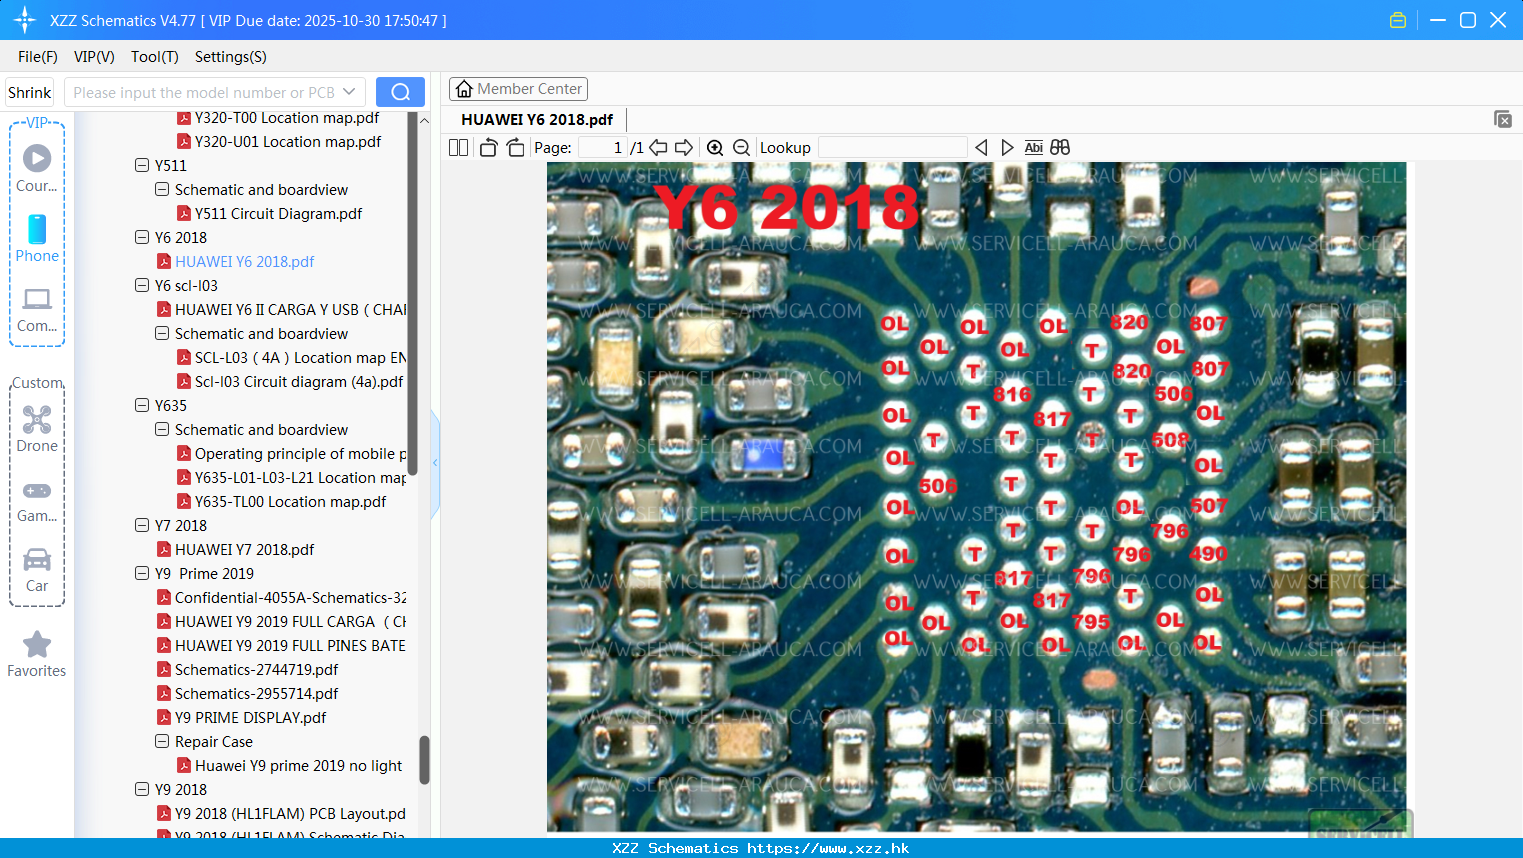This screenshot has height=858, width=1523.
Task: Open the model number dropdown arrow
Action: click(349, 92)
